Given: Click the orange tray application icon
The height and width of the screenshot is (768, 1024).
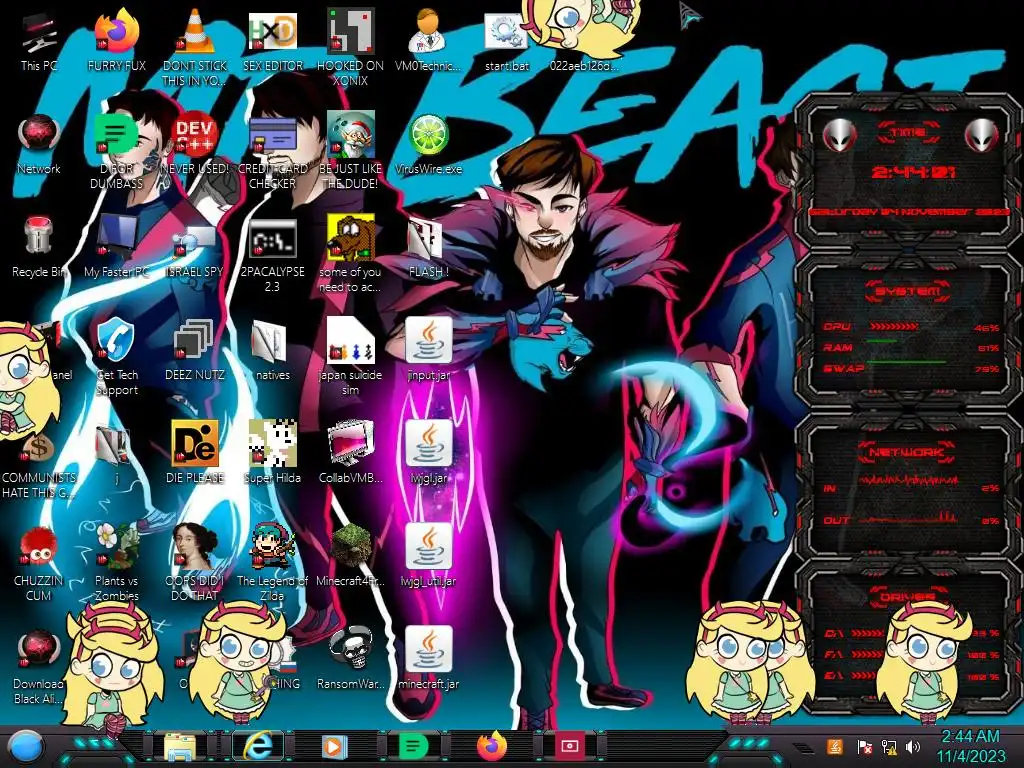Looking at the screenshot, I should (835, 746).
